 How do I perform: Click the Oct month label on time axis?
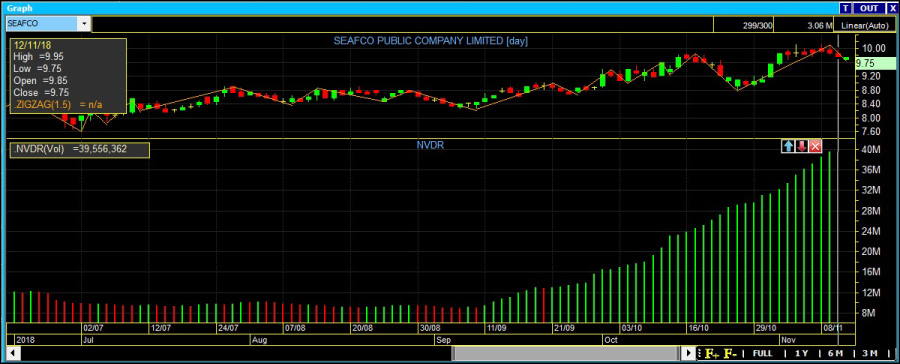pos(611,339)
